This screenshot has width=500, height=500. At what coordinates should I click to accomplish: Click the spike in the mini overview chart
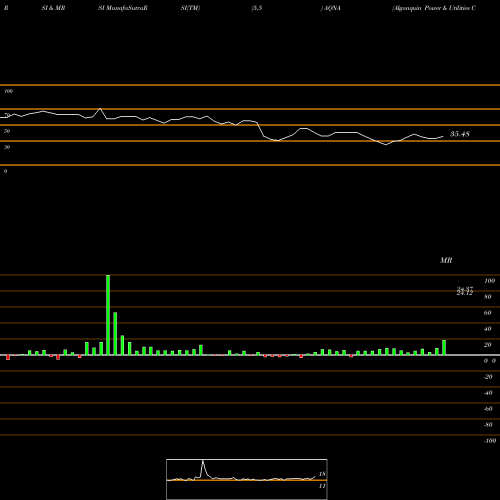point(203,462)
